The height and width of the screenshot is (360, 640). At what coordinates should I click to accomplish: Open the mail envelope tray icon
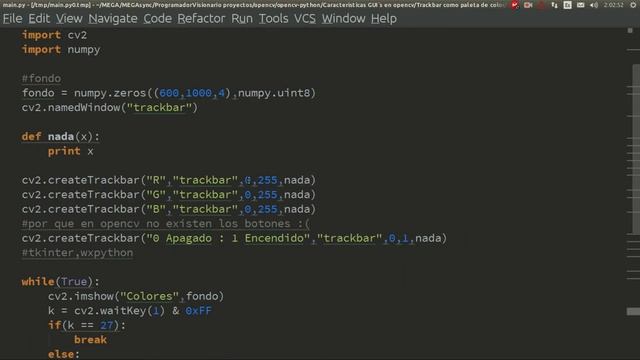(580, 5)
